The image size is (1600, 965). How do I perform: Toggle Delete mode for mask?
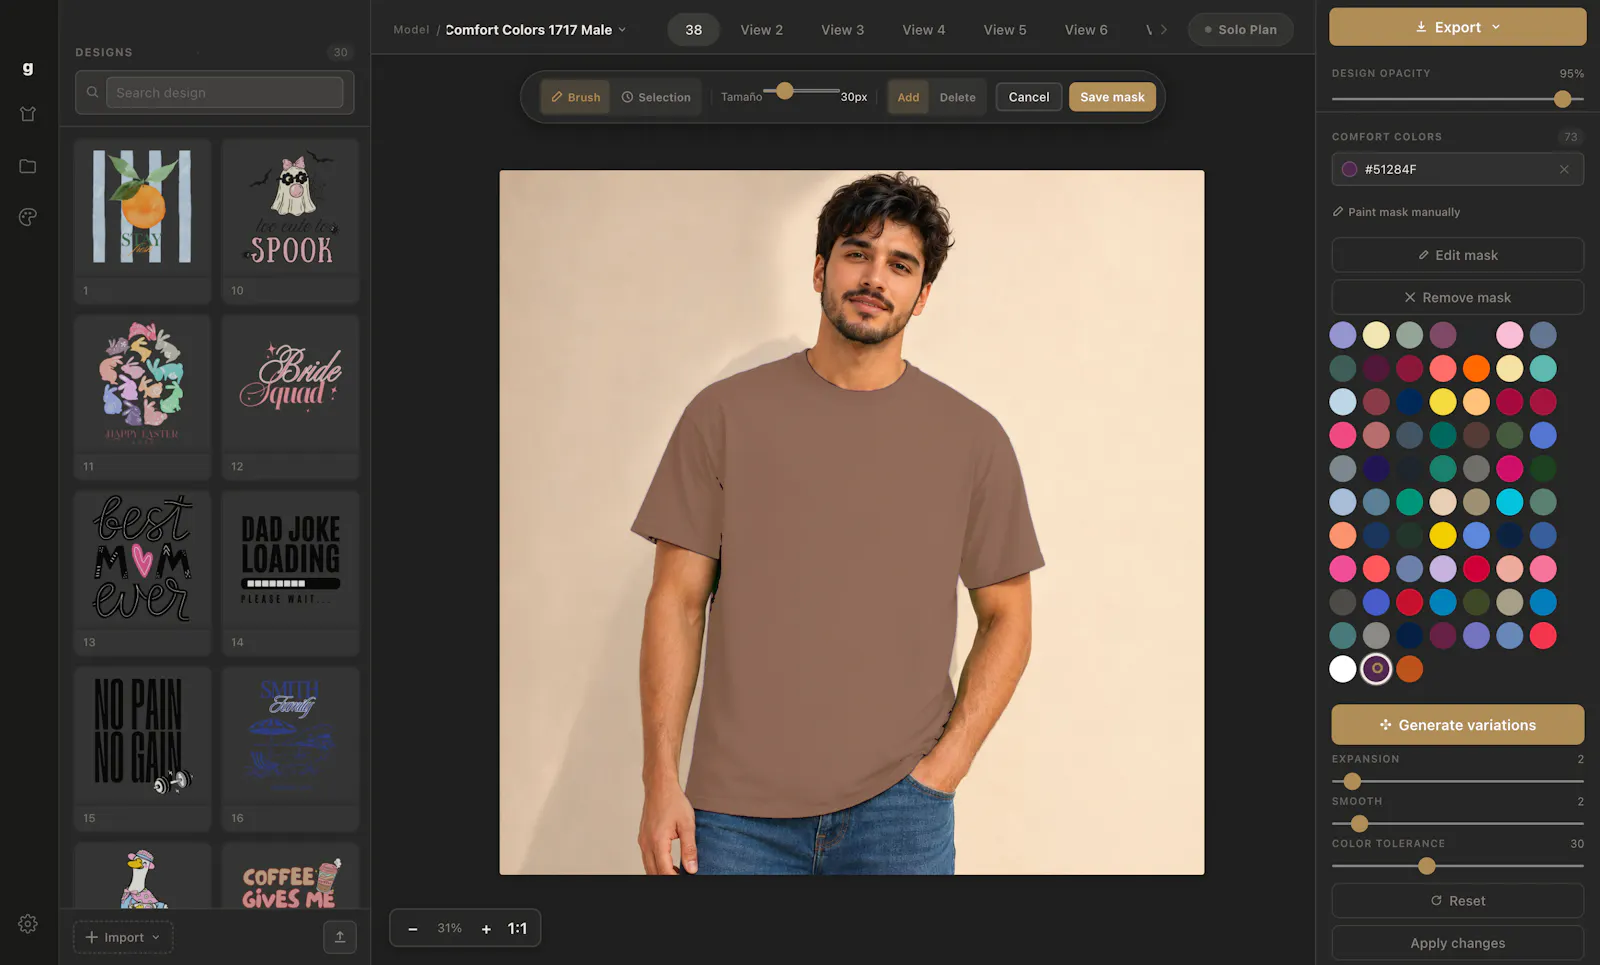coord(957,97)
